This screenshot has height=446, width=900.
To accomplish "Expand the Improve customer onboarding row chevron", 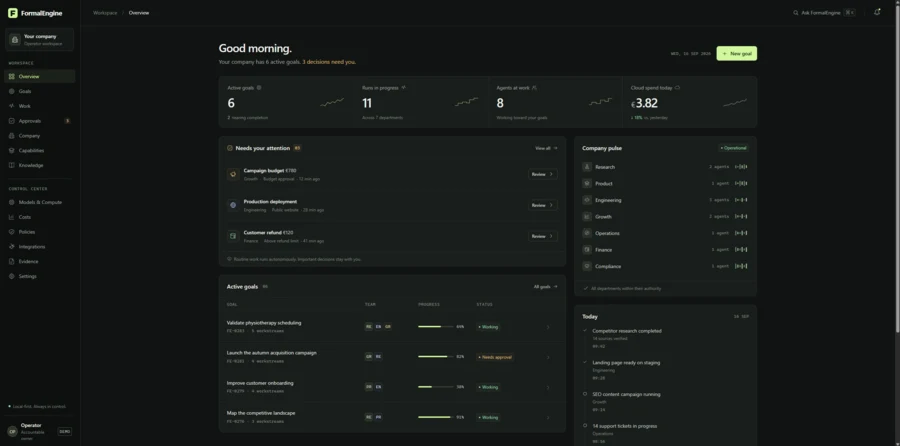I will point(548,387).
